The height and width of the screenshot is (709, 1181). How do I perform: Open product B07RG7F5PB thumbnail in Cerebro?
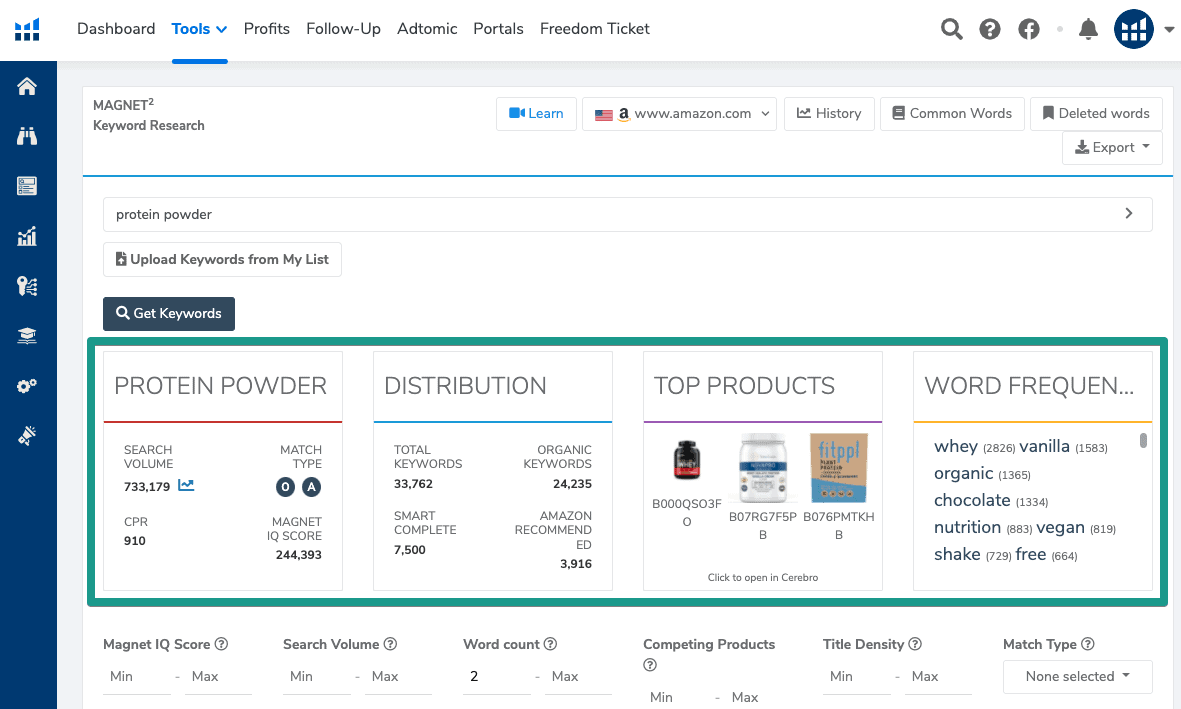pos(763,468)
